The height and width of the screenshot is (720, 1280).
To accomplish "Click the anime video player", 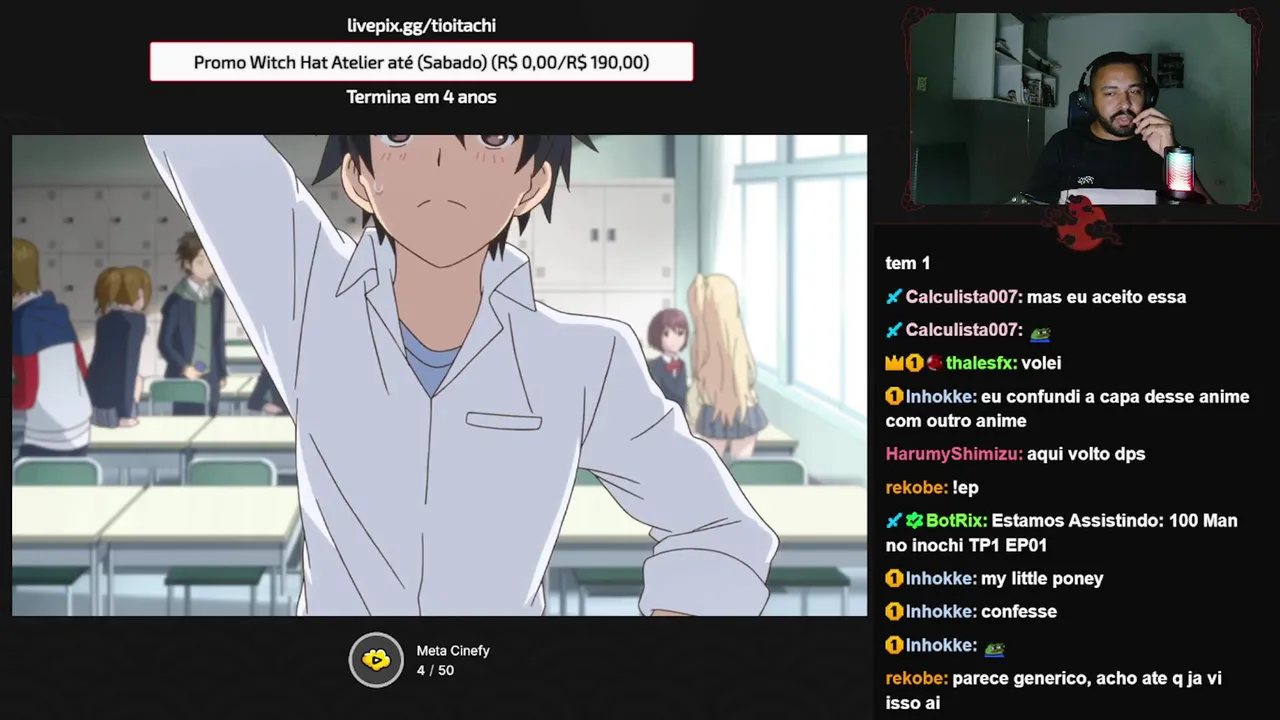I will coord(439,375).
